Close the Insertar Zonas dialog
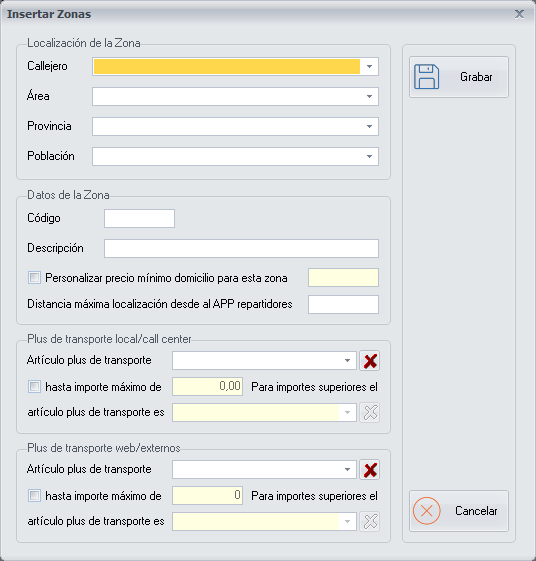536x561 pixels. [519, 14]
